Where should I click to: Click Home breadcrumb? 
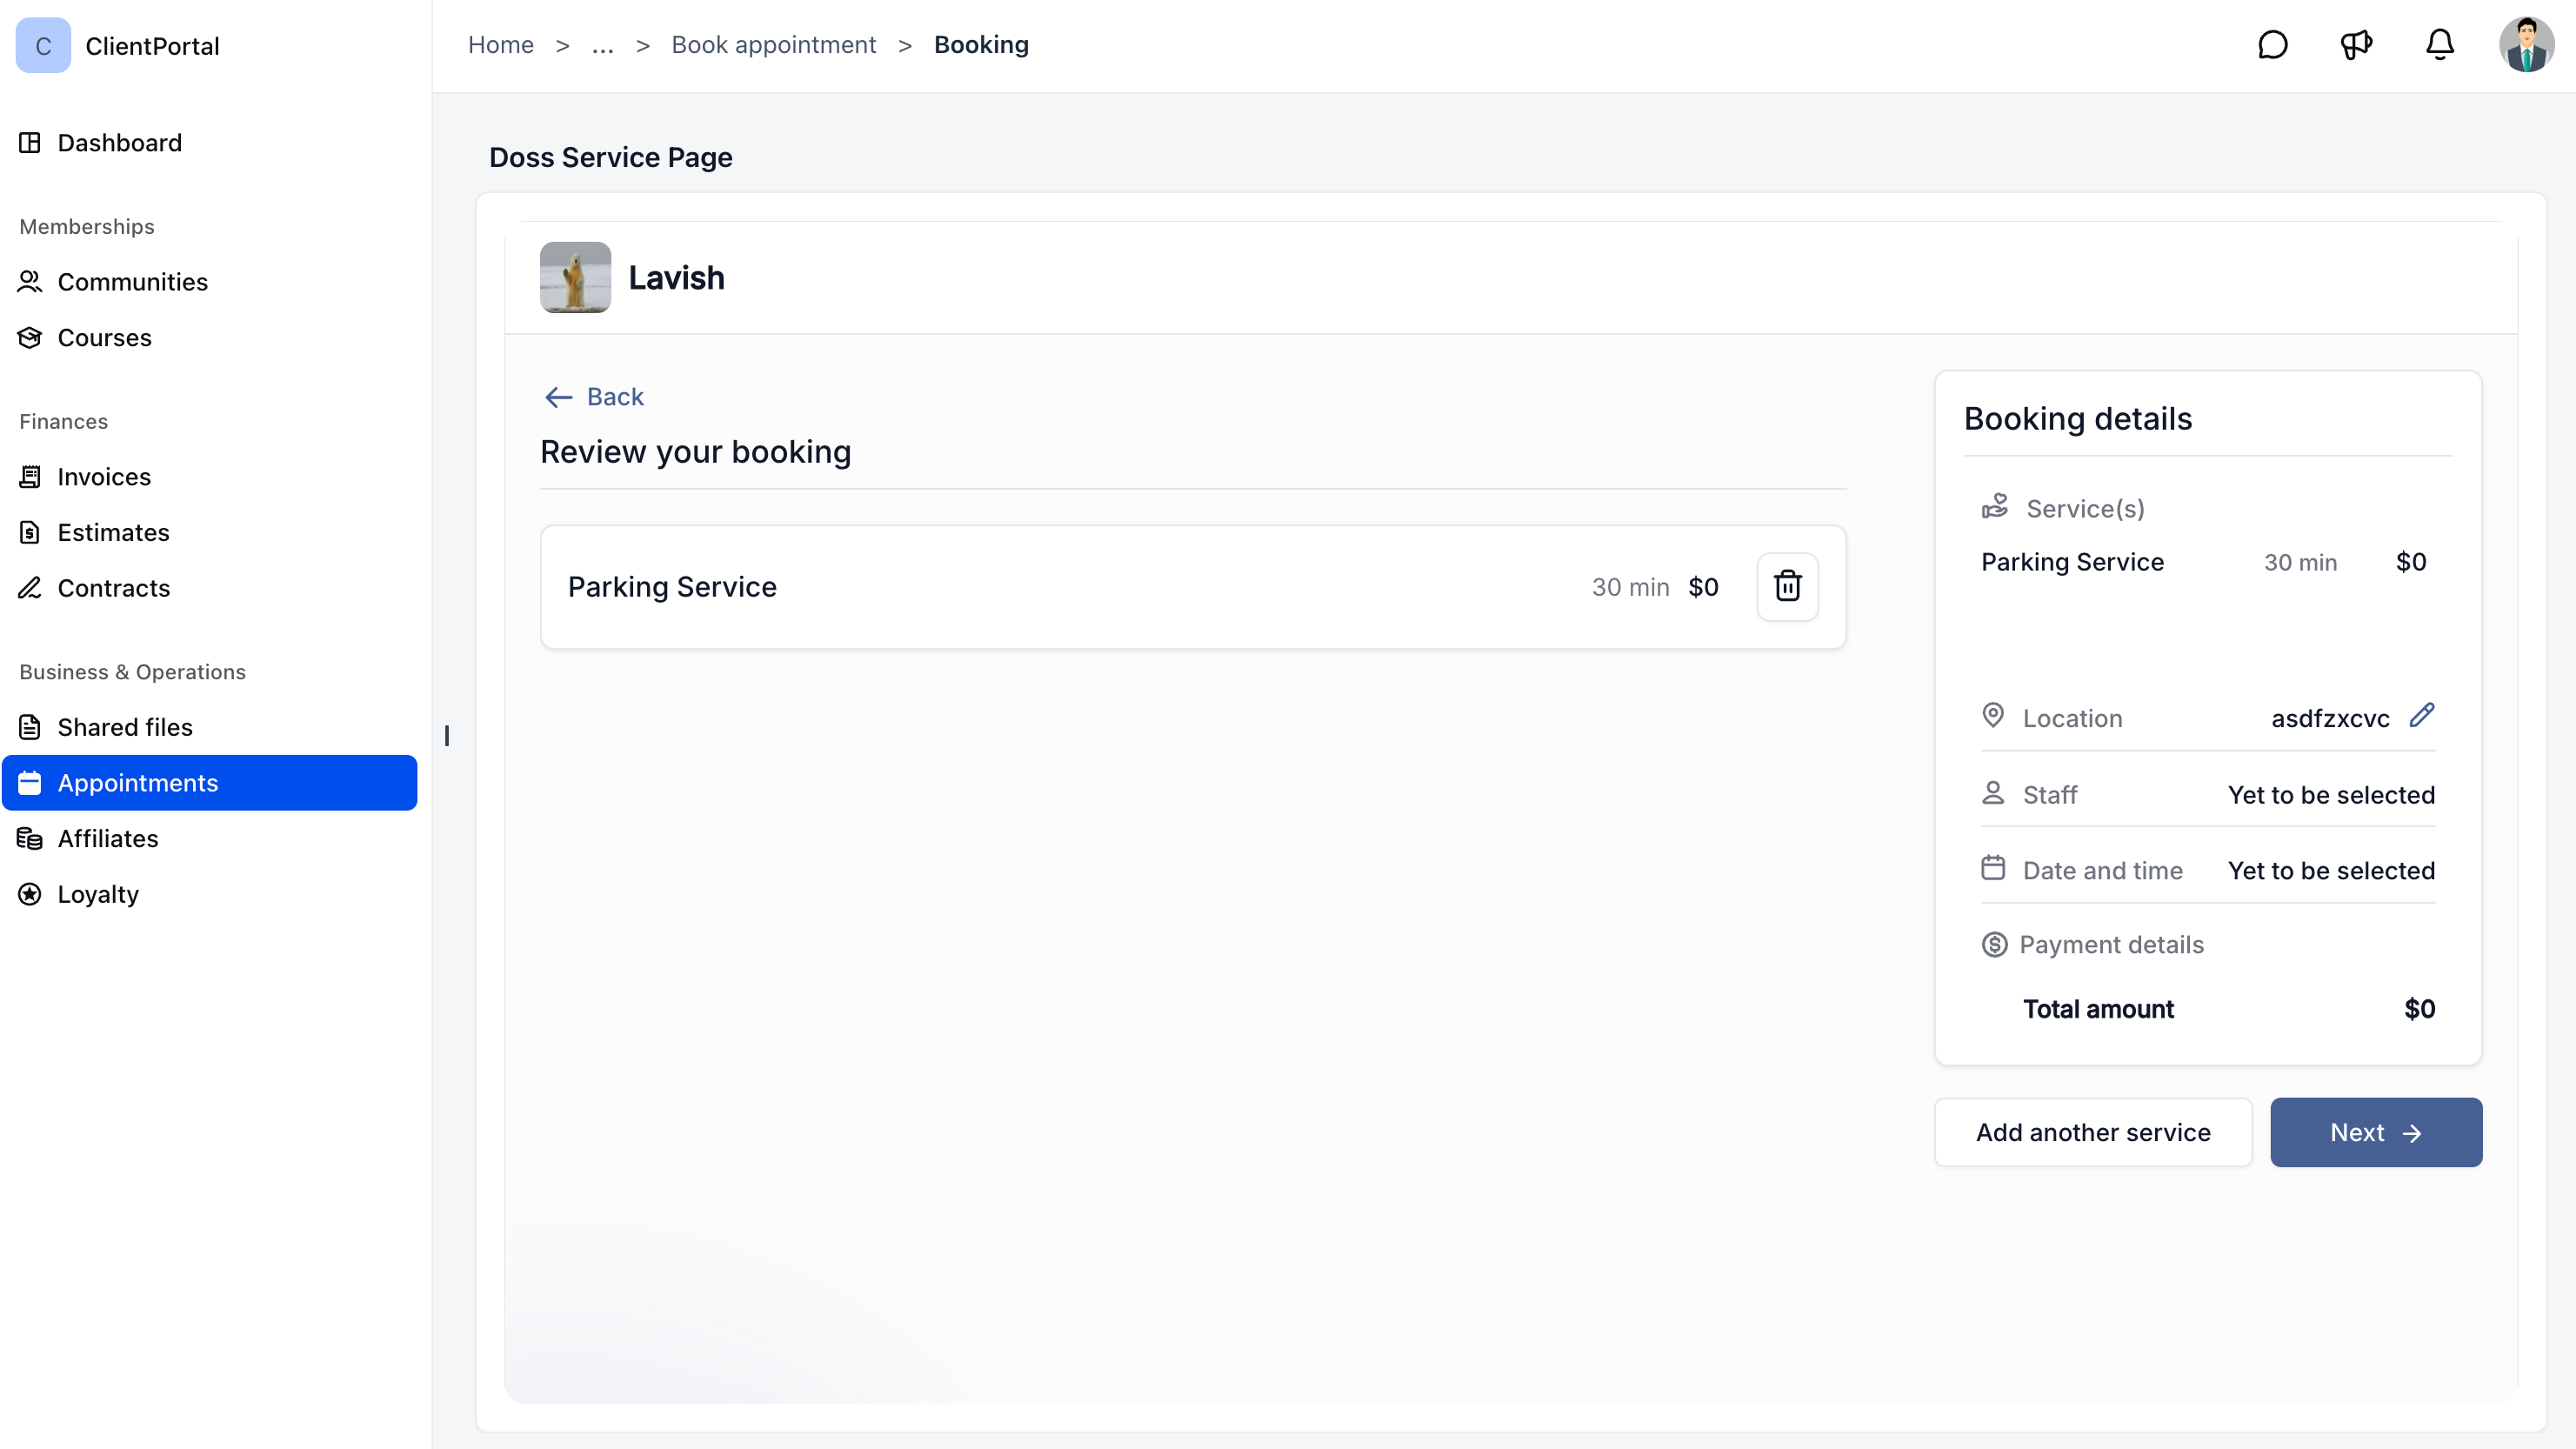(x=500, y=45)
